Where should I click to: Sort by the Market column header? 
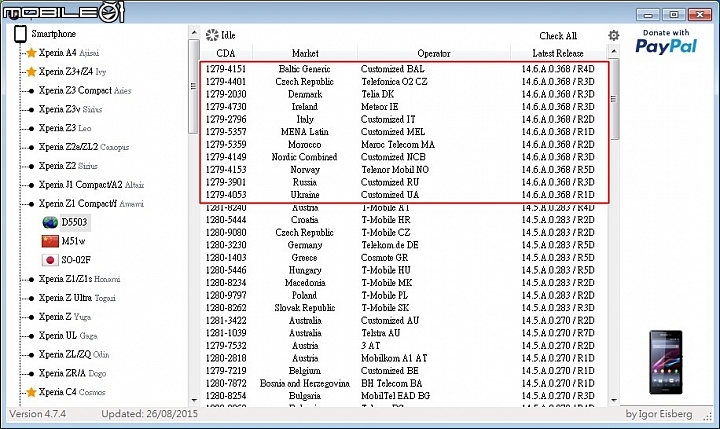tap(305, 53)
